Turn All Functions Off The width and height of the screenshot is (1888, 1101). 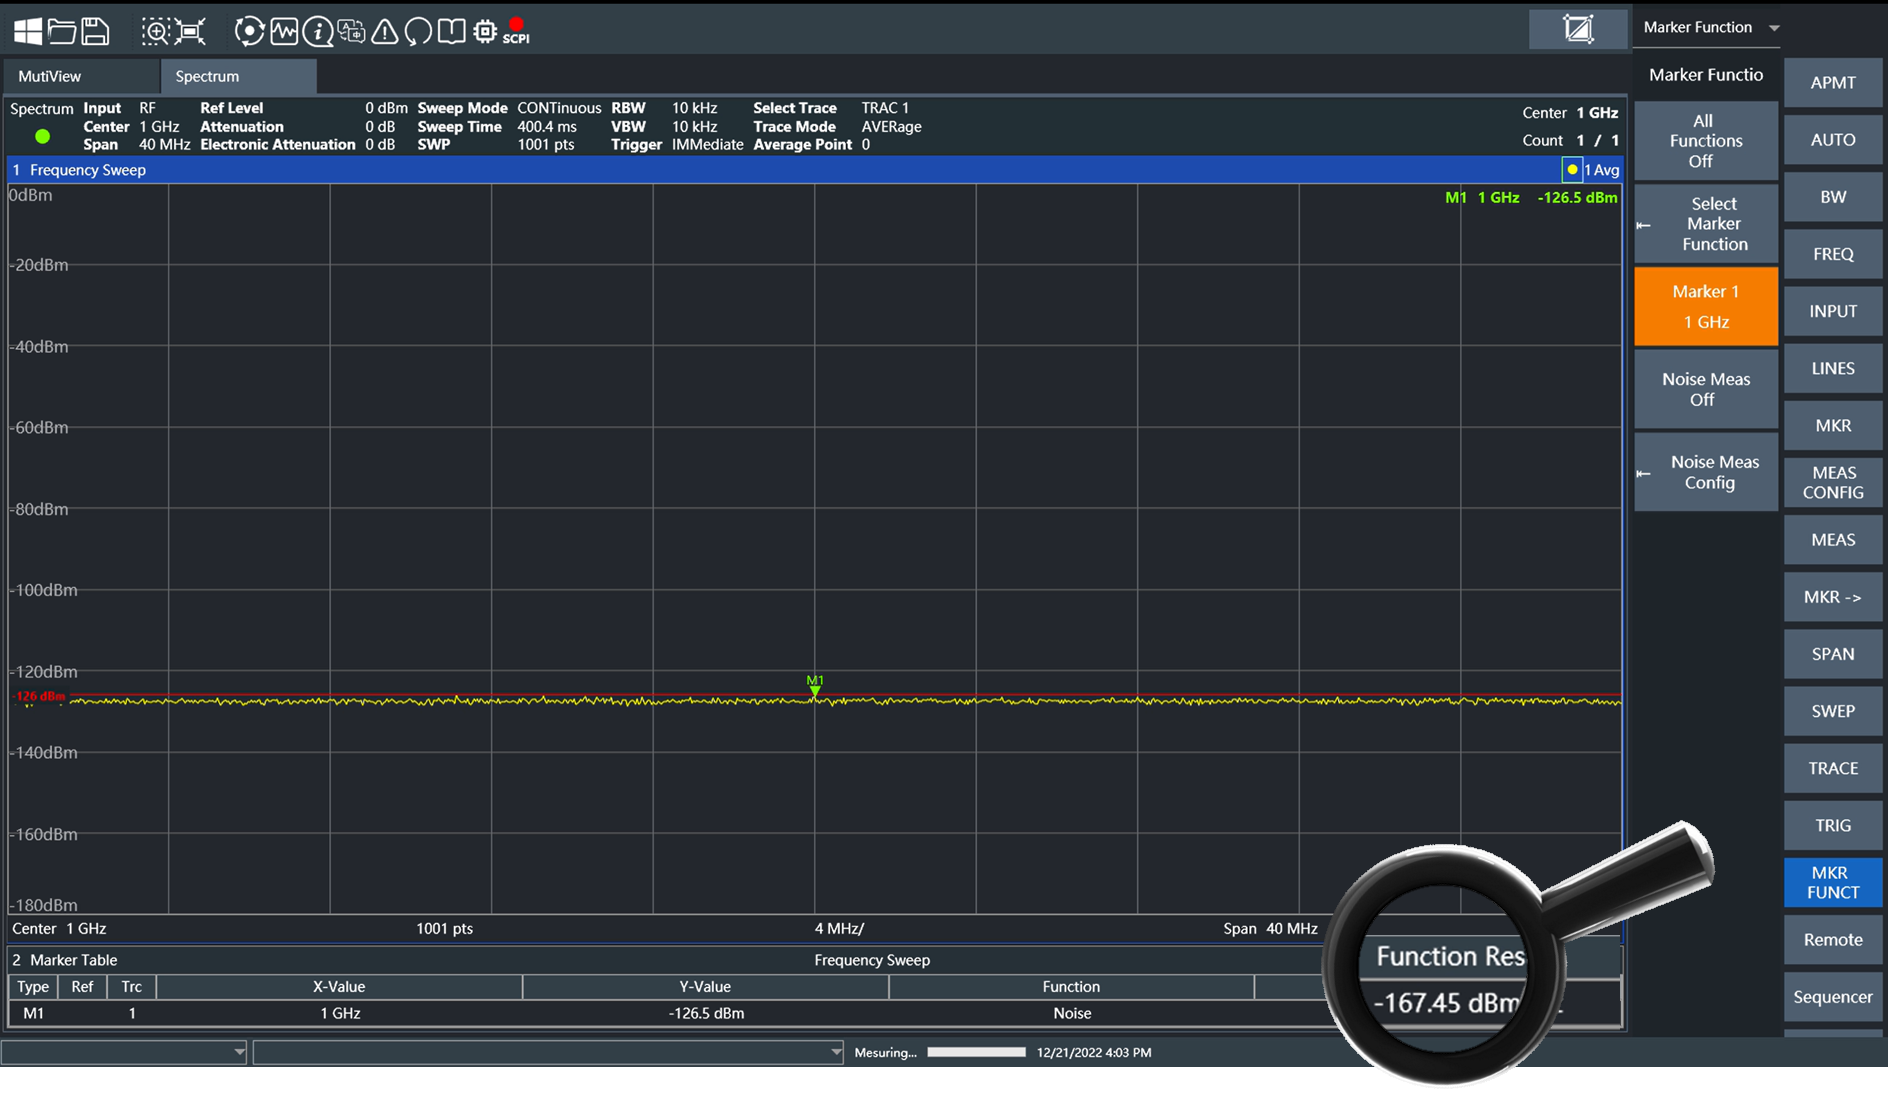coord(1706,141)
